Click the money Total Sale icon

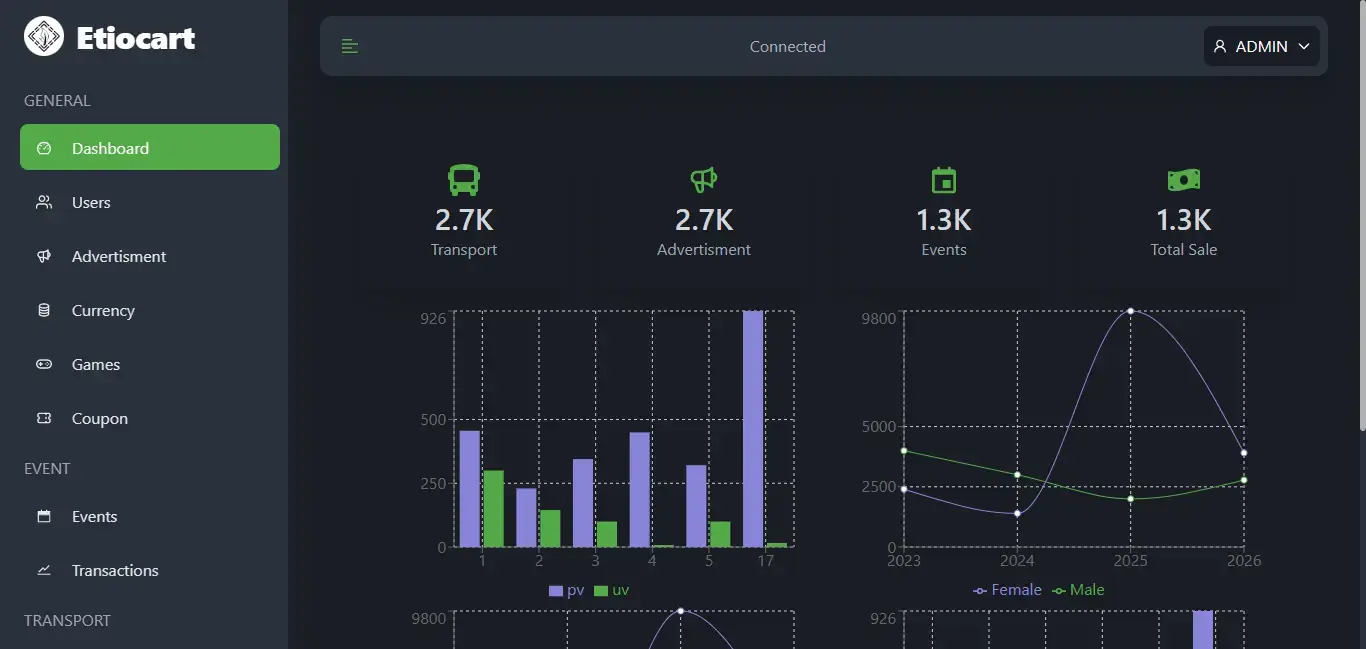point(1184,180)
